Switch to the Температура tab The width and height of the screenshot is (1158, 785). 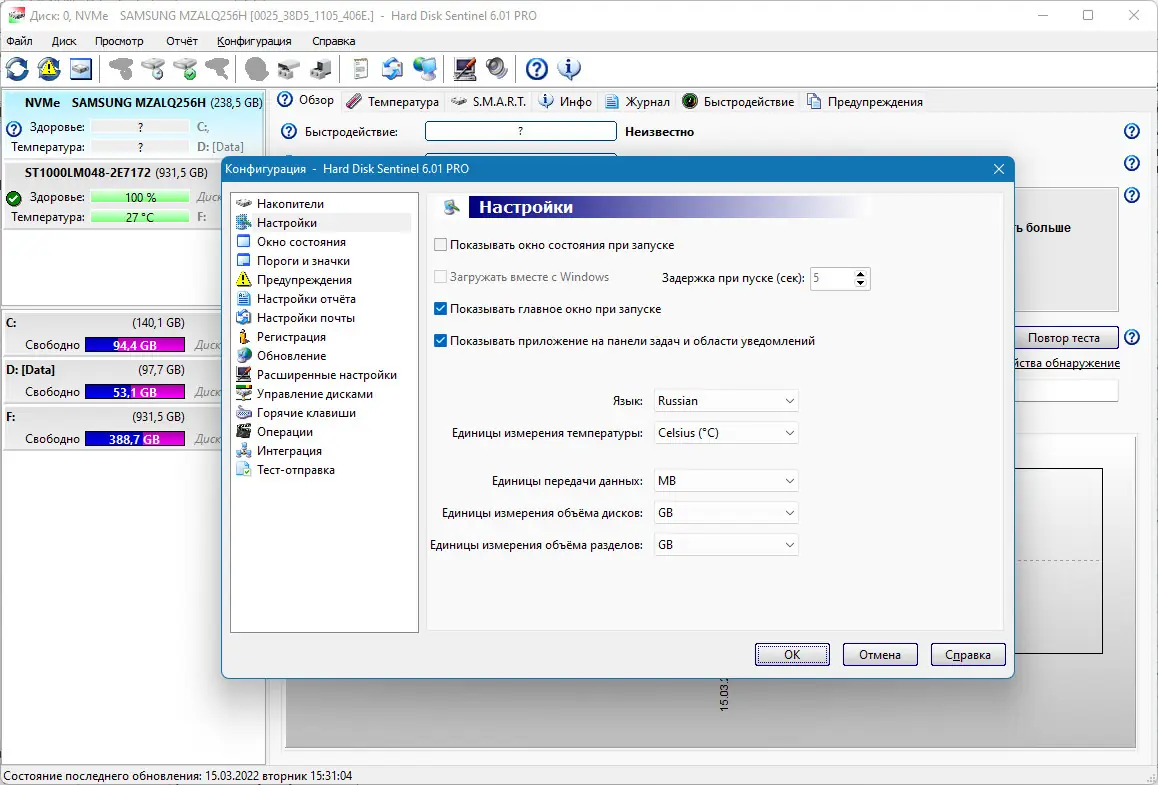click(x=401, y=101)
